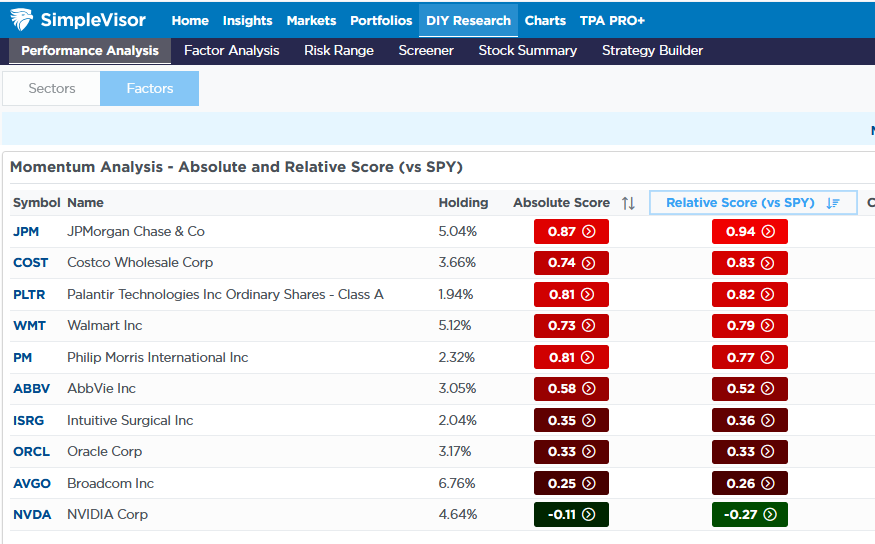Click the AVGO symbol link

pyautogui.click(x=32, y=484)
